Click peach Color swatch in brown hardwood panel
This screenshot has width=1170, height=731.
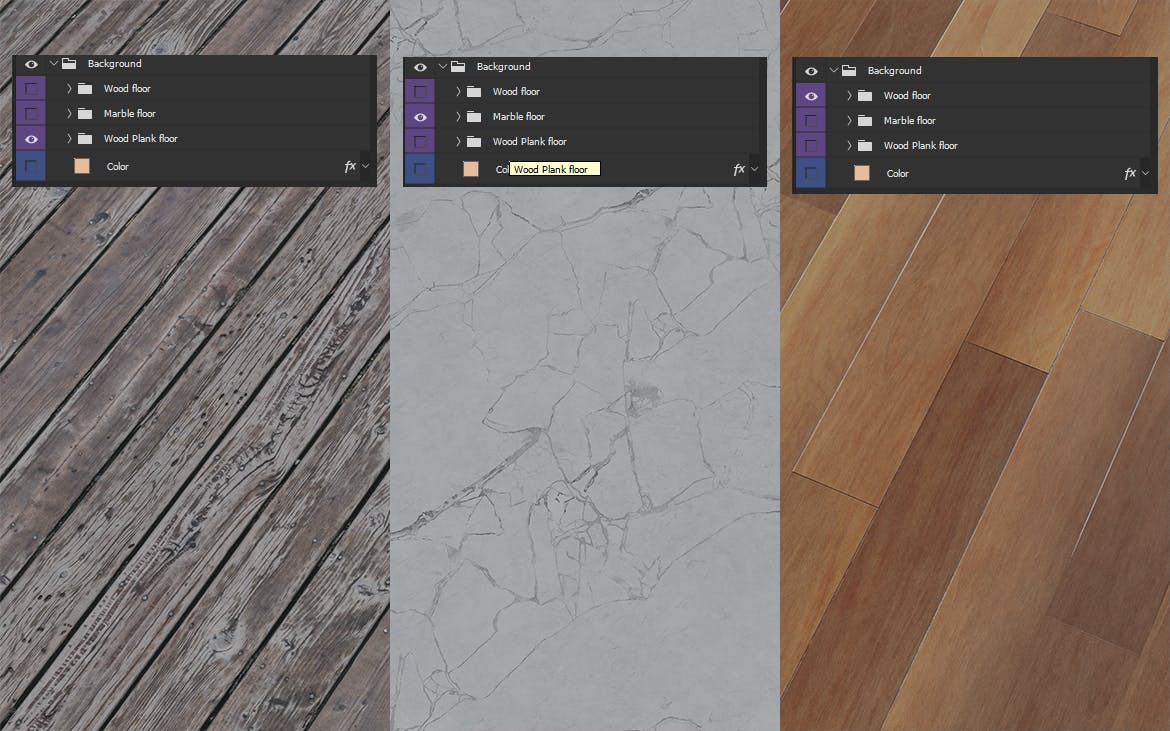862,173
